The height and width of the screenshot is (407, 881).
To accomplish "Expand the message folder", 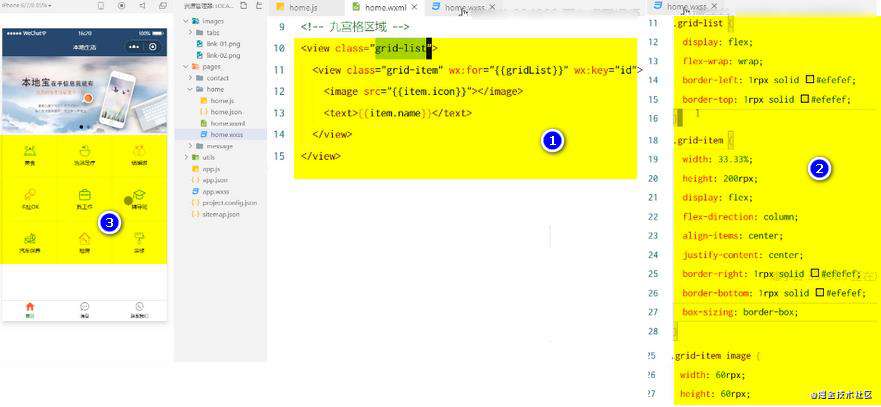I will tap(191, 146).
